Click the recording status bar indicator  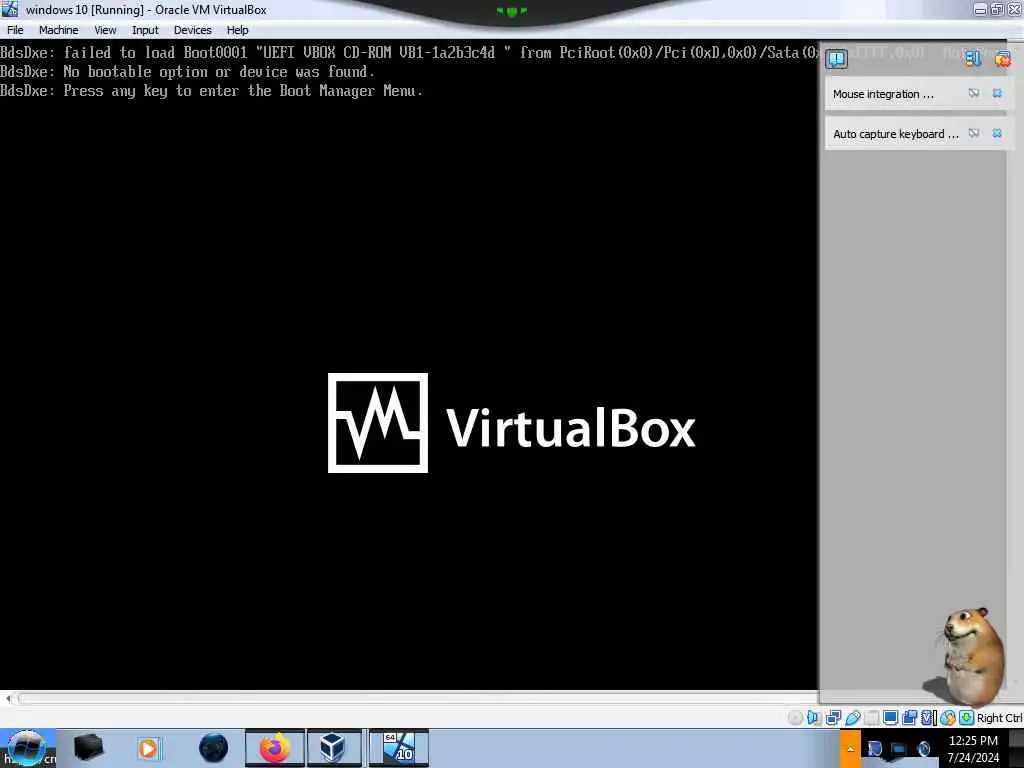pyautogui.click(x=909, y=718)
